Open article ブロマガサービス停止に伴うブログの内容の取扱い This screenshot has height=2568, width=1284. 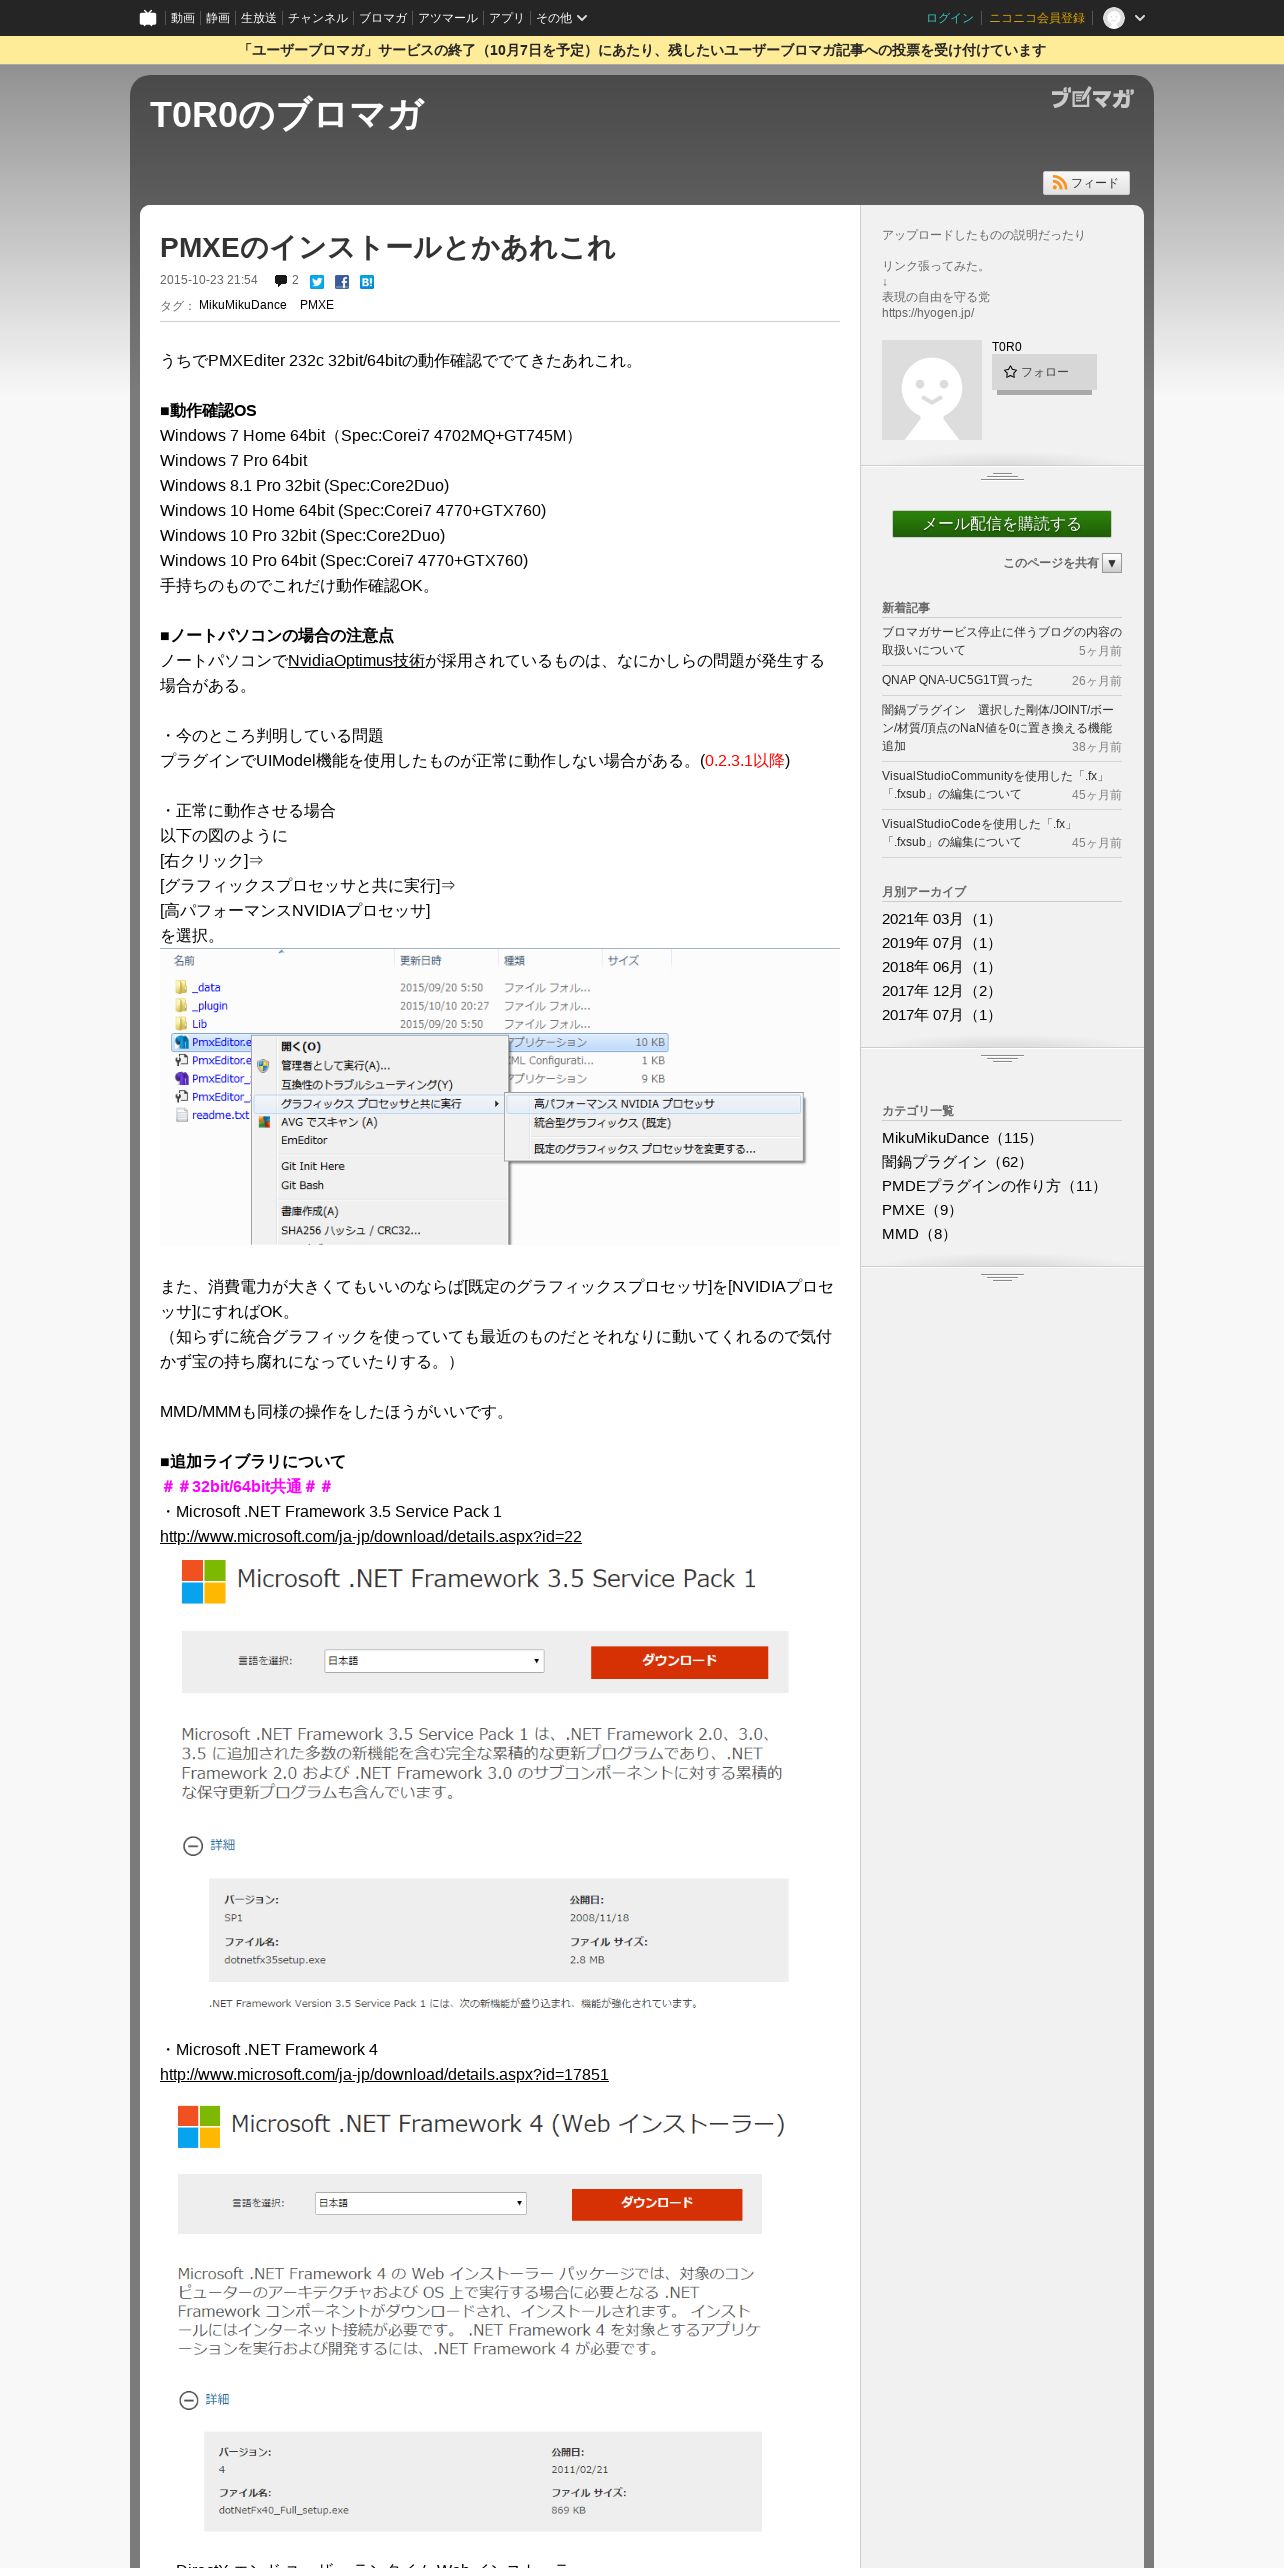(1002, 641)
